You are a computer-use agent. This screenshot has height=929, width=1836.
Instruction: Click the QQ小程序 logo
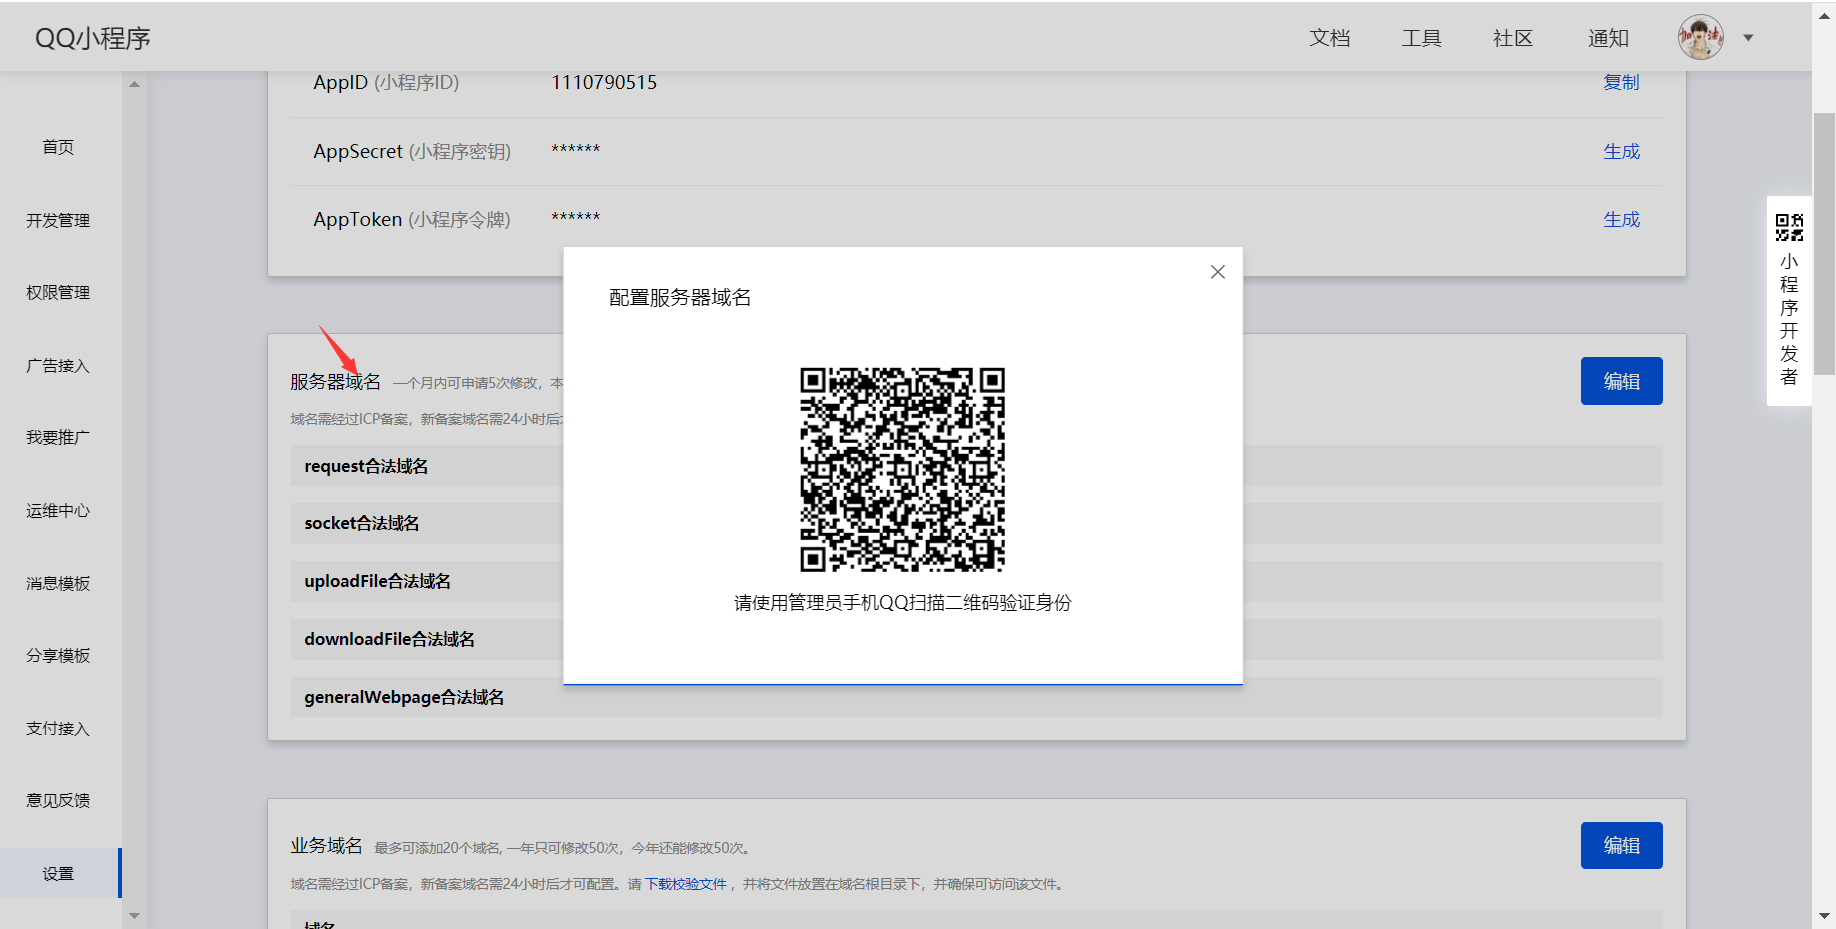coord(92,38)
